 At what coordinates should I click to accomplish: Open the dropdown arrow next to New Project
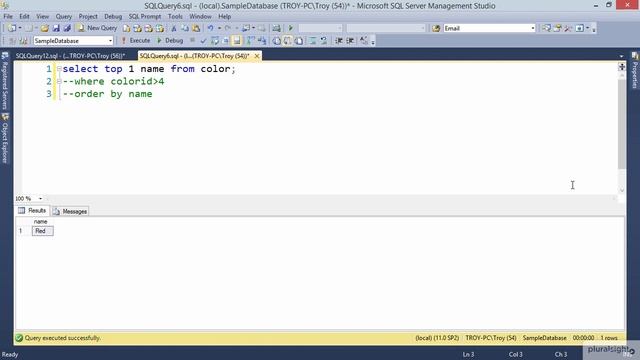point(20,28)
